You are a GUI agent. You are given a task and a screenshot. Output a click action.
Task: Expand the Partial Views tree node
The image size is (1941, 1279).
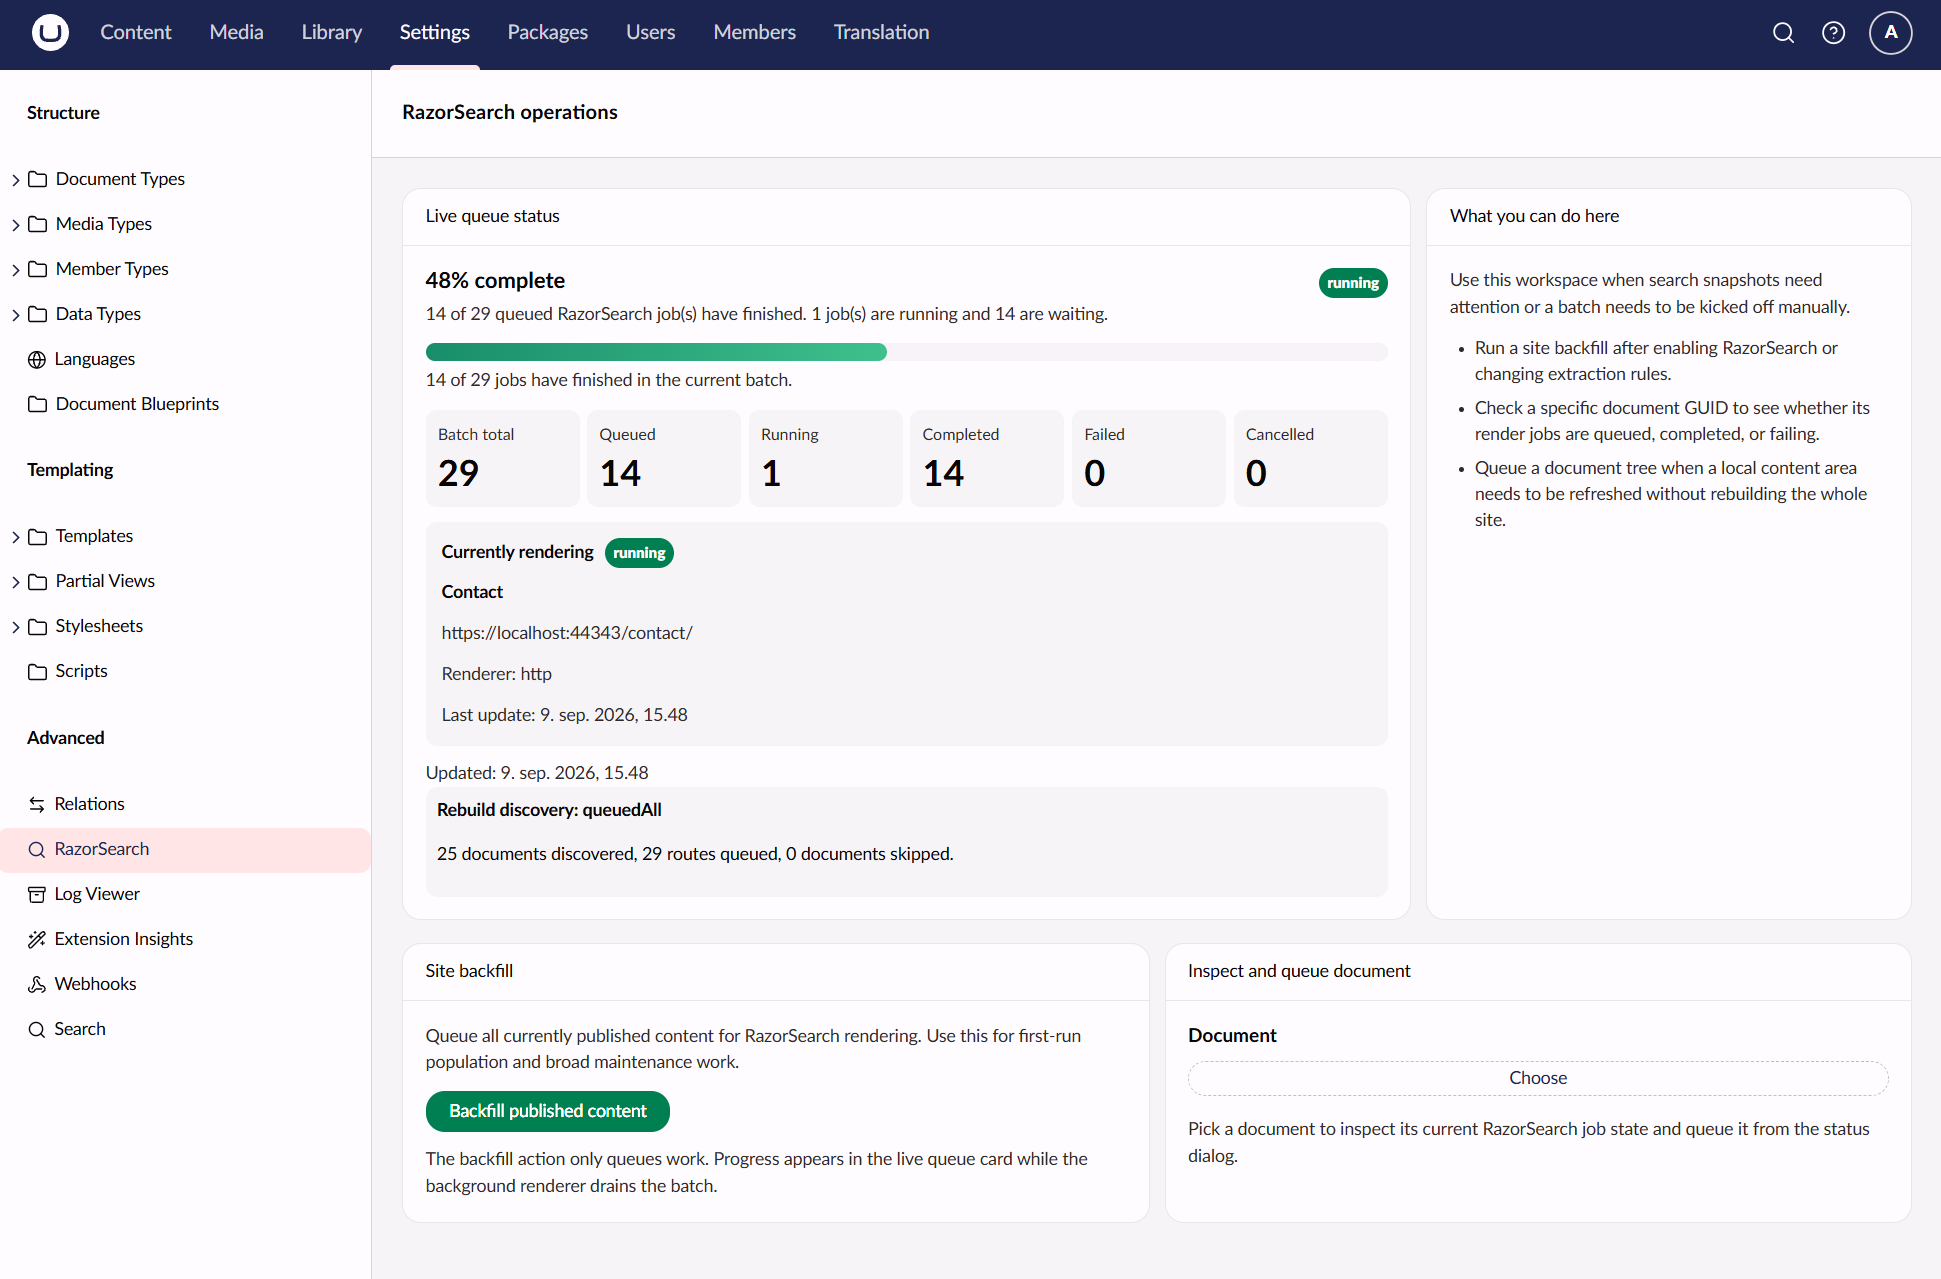pos(16,582)
